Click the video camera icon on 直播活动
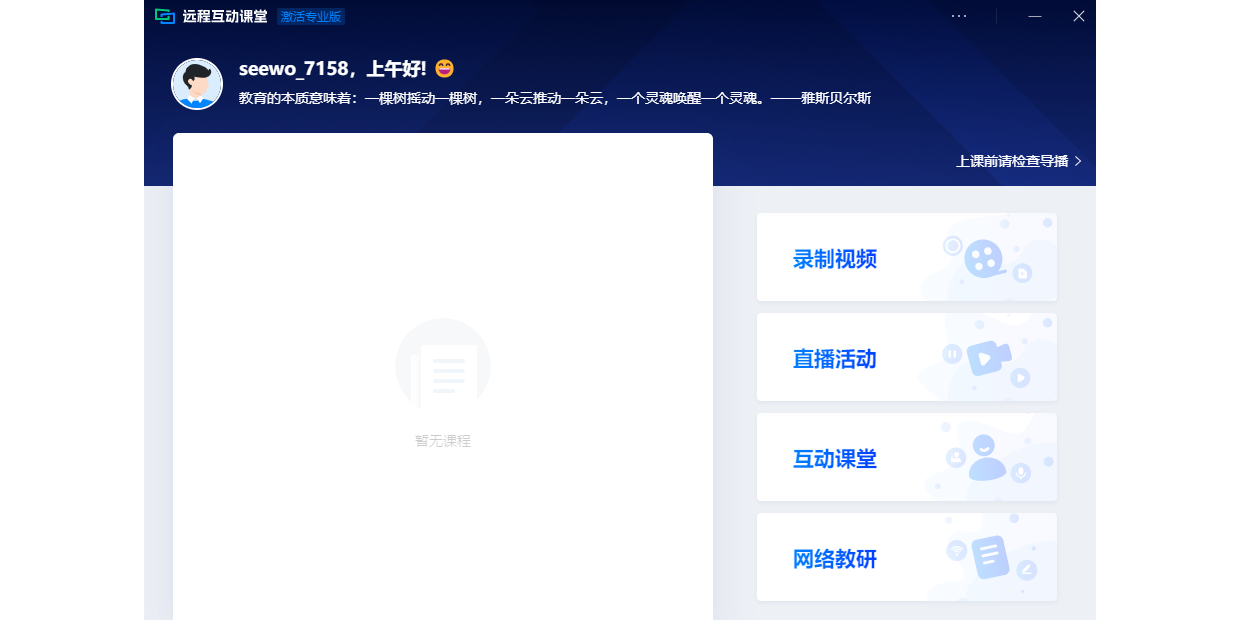The image size is (1240, 620). 988,358
